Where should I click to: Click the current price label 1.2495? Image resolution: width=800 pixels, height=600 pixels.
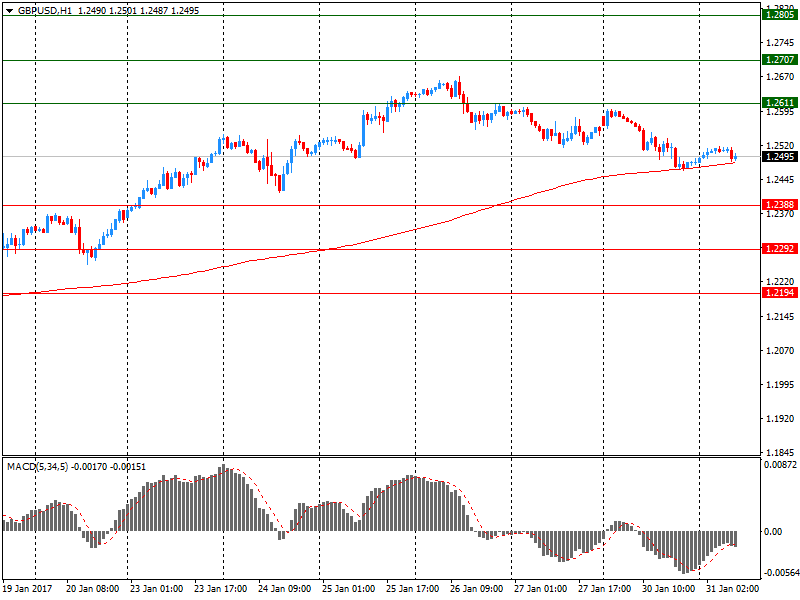[x=780, y=157]
